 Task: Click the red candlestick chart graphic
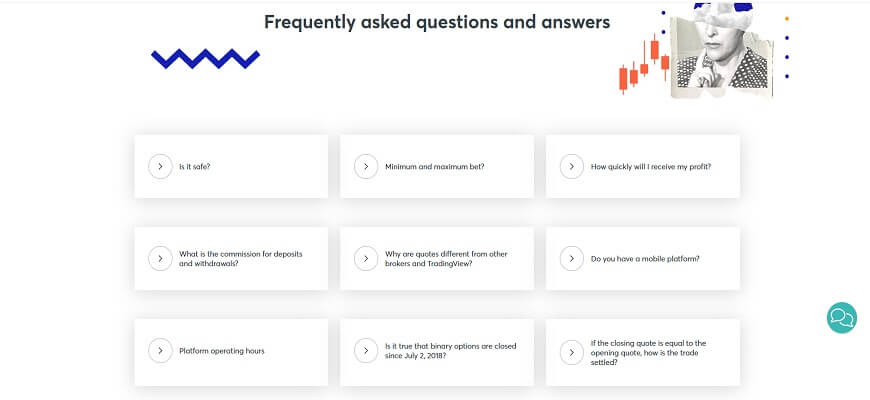click(644, 65)
